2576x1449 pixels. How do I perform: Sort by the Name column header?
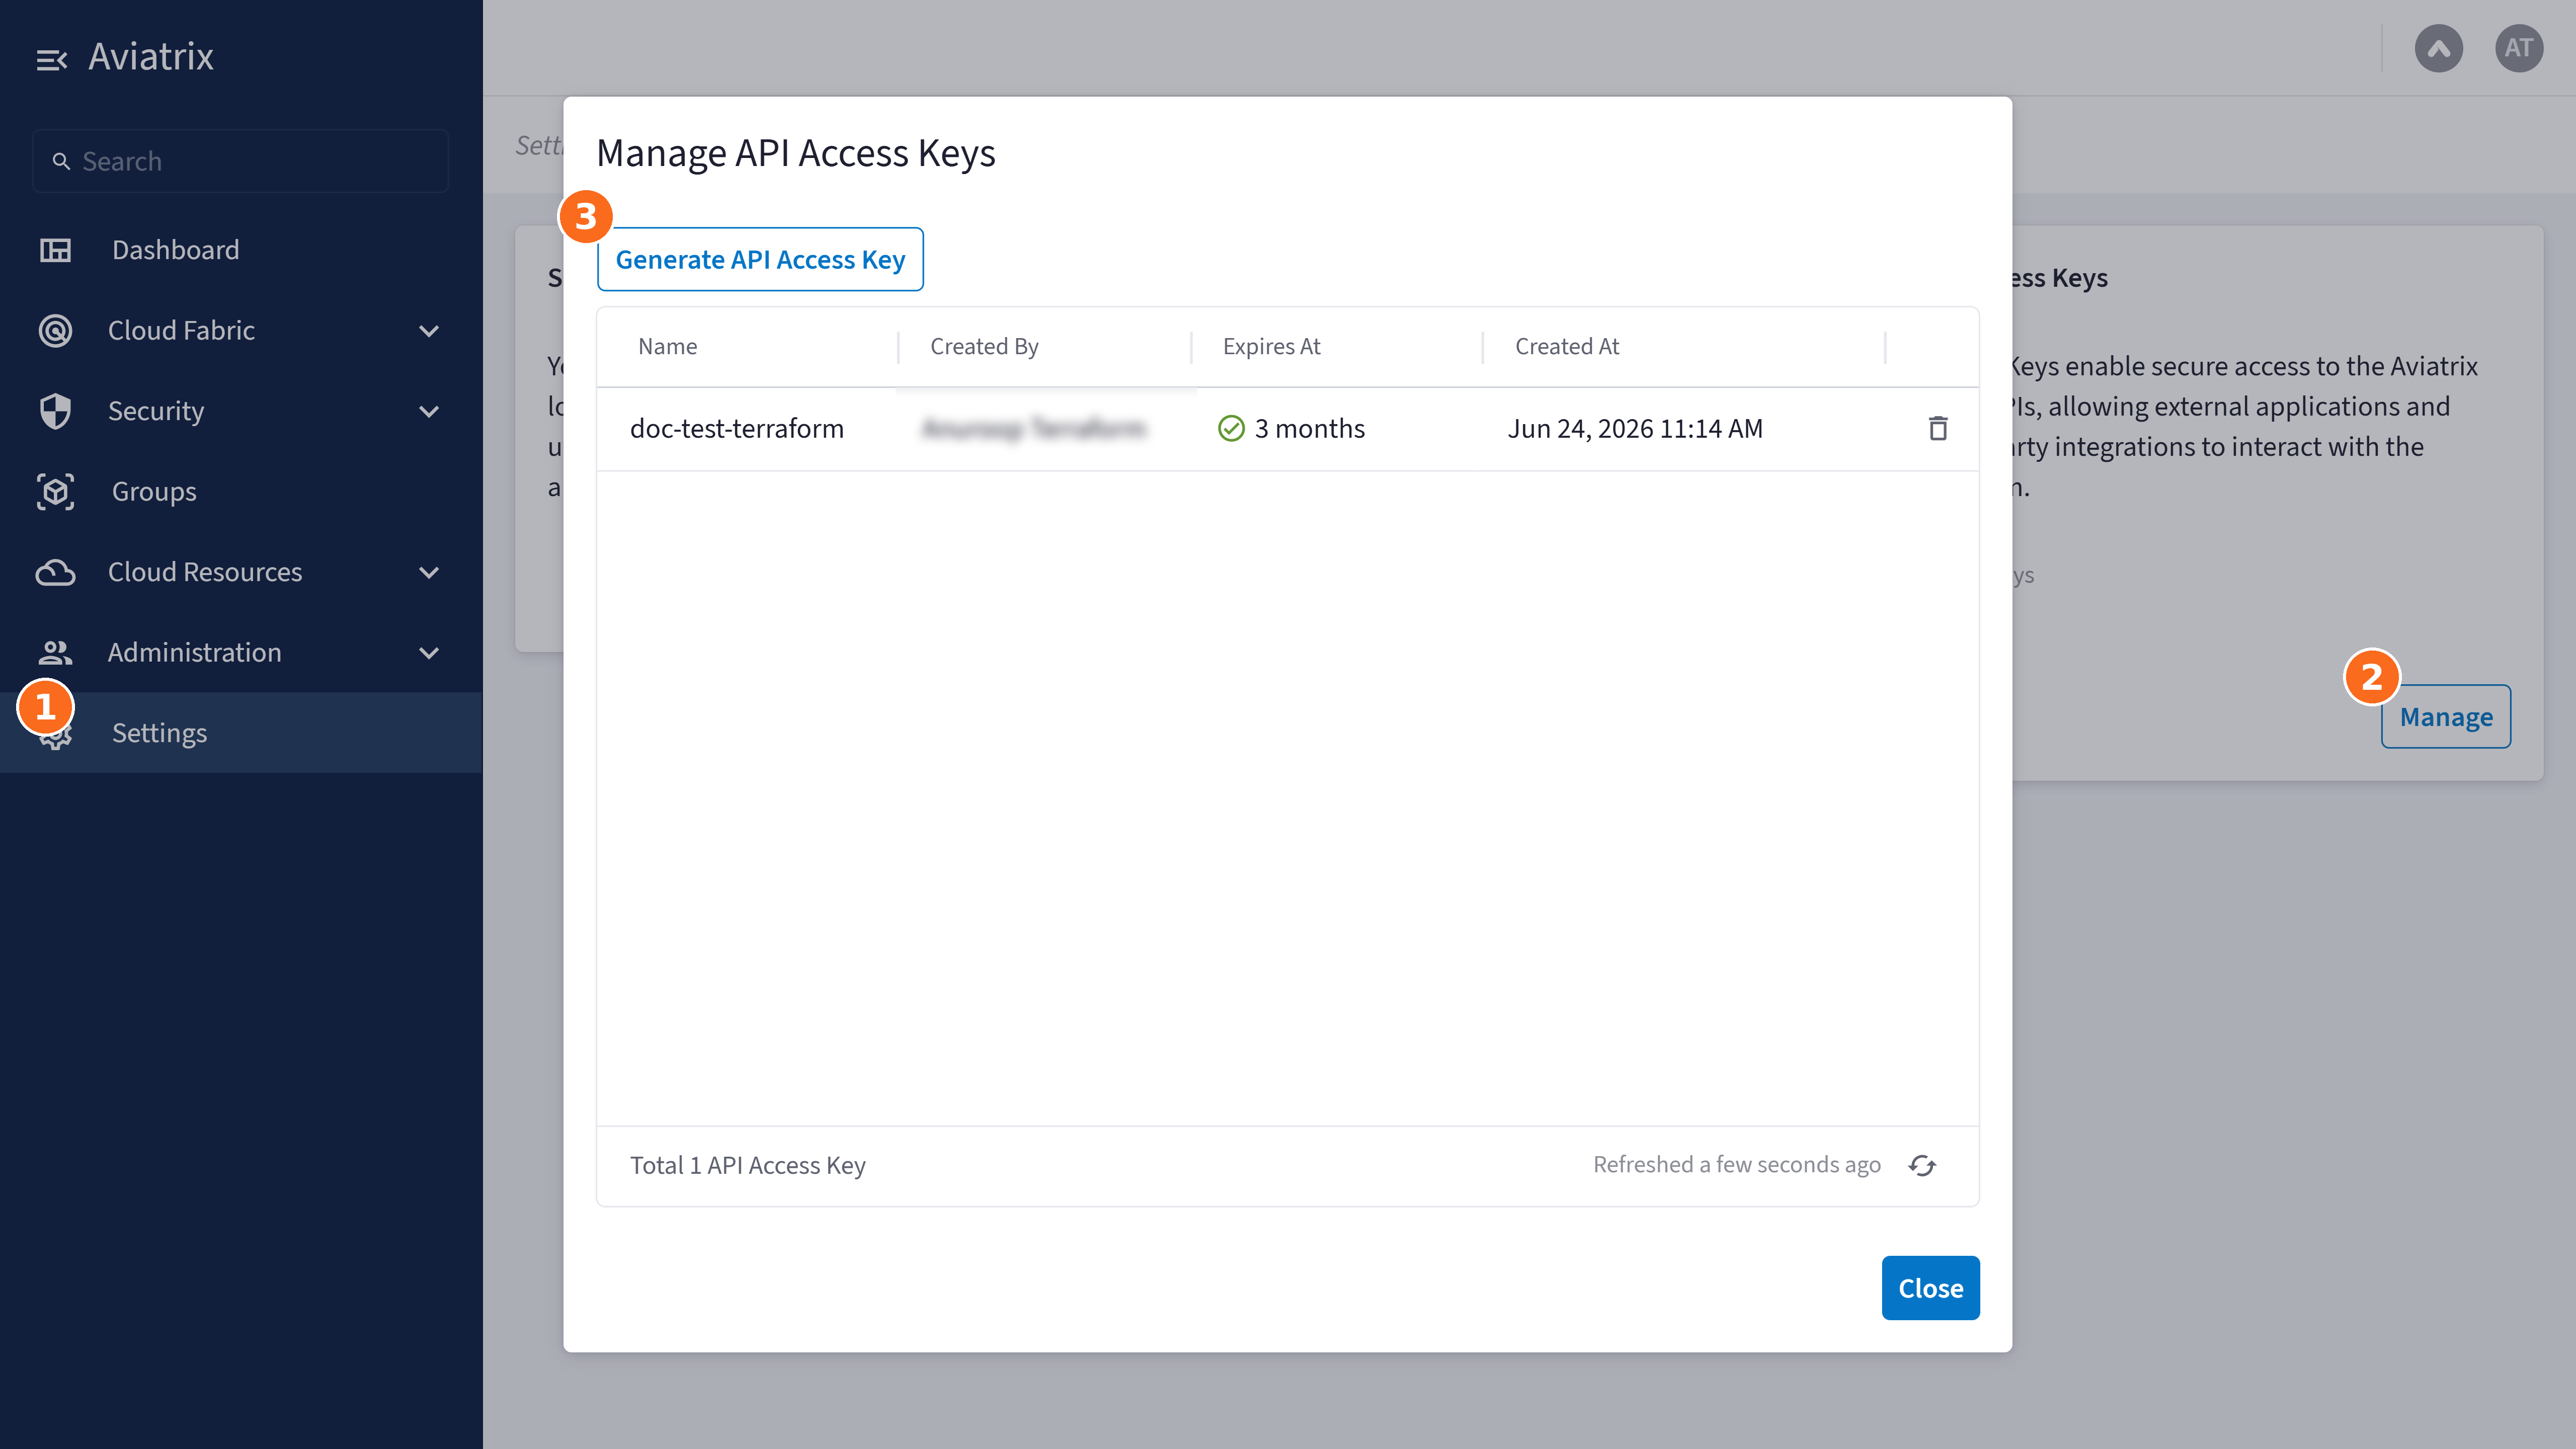click(668, 346)
